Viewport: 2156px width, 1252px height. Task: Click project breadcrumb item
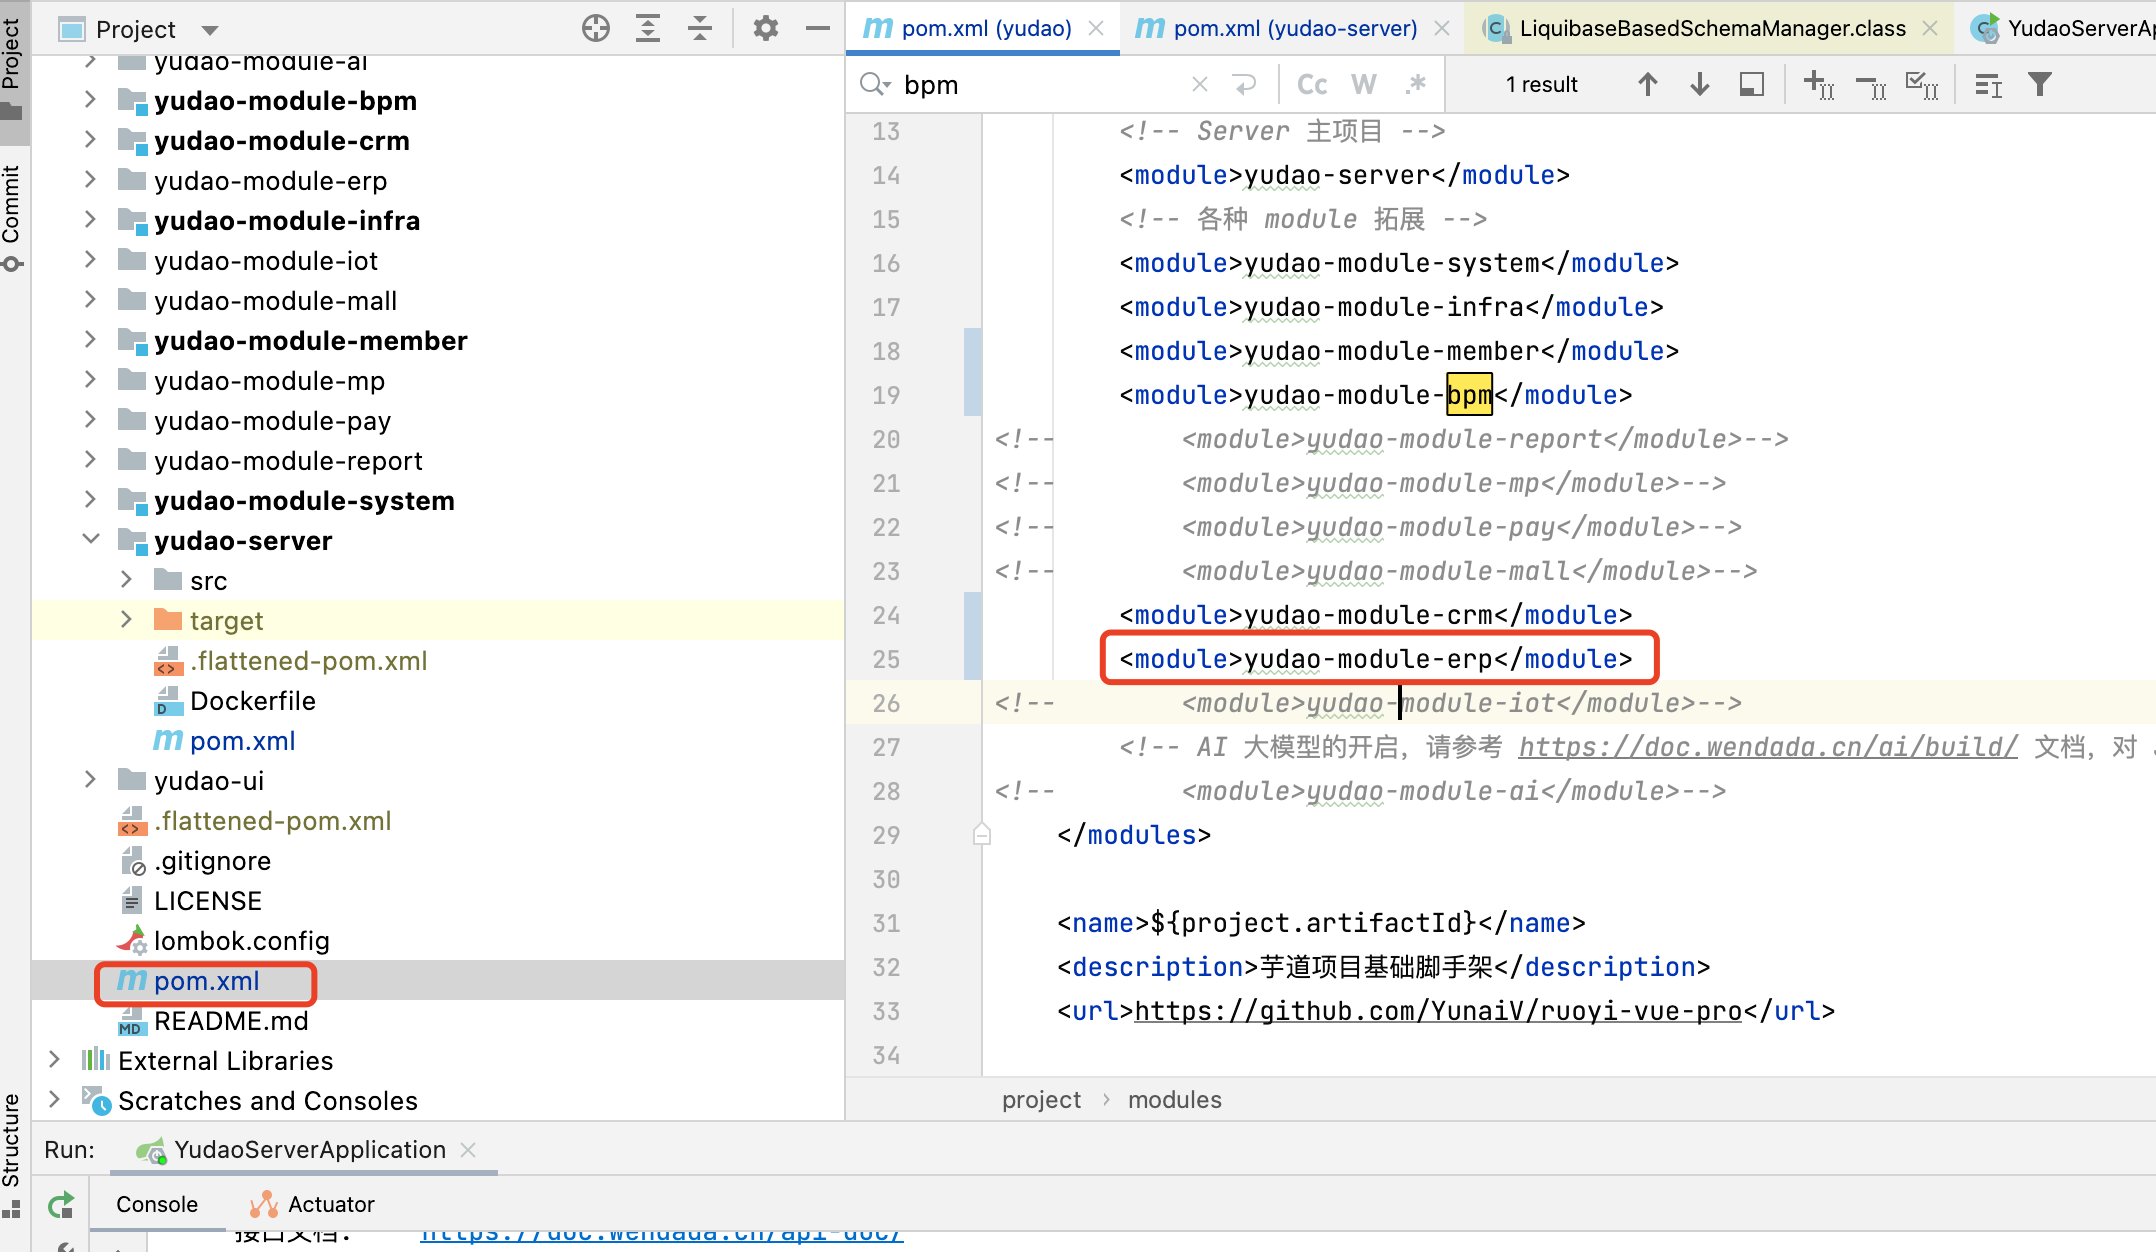[1041, 1100]
